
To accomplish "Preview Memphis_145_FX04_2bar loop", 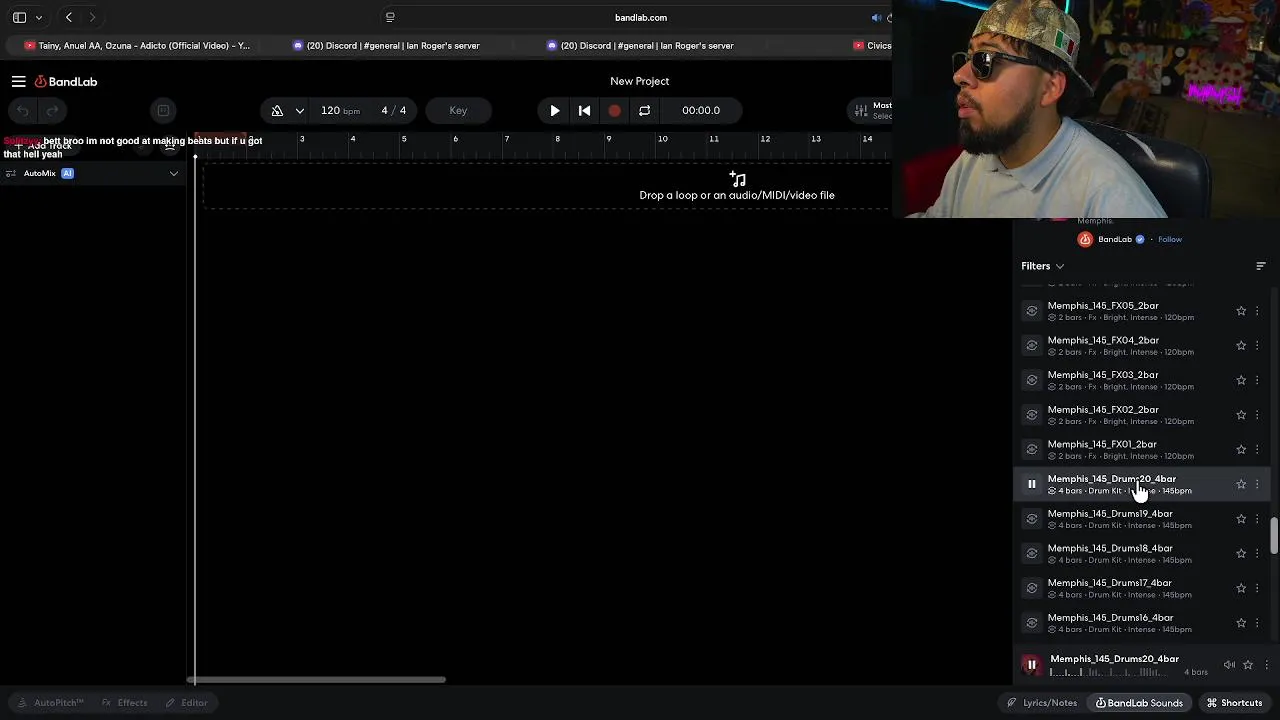I will 1032,346.
